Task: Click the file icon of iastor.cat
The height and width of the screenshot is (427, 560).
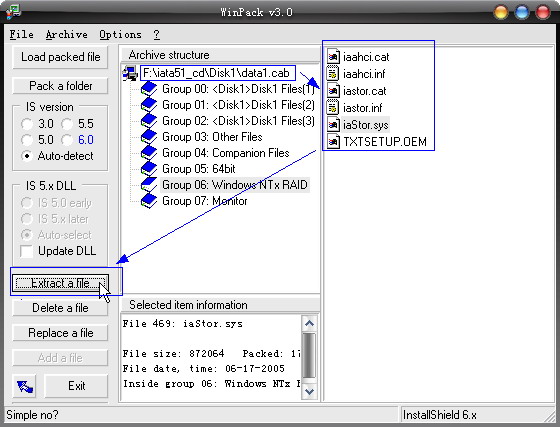Action: pos(333,91)
